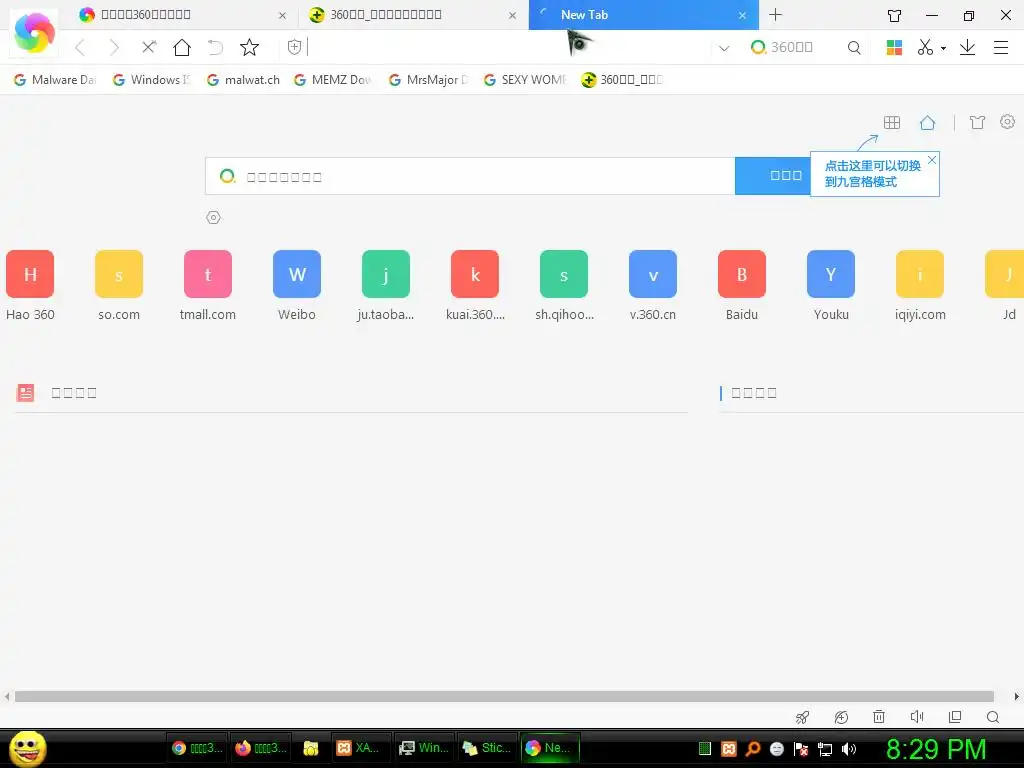Go forward with the forward arrow
The width and height of the screenshot is (1024, 768).
114,48
